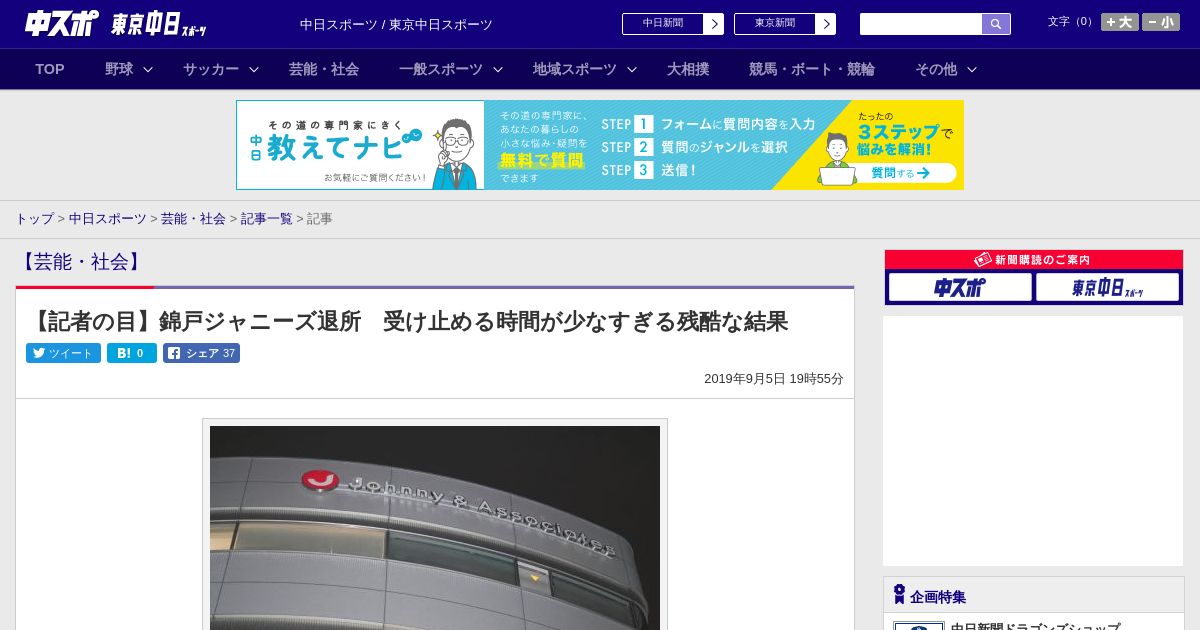Expand その他 dropdown chevron
Image resolution: width=1200 pixels, height=630 pixels.
(972, 69)
